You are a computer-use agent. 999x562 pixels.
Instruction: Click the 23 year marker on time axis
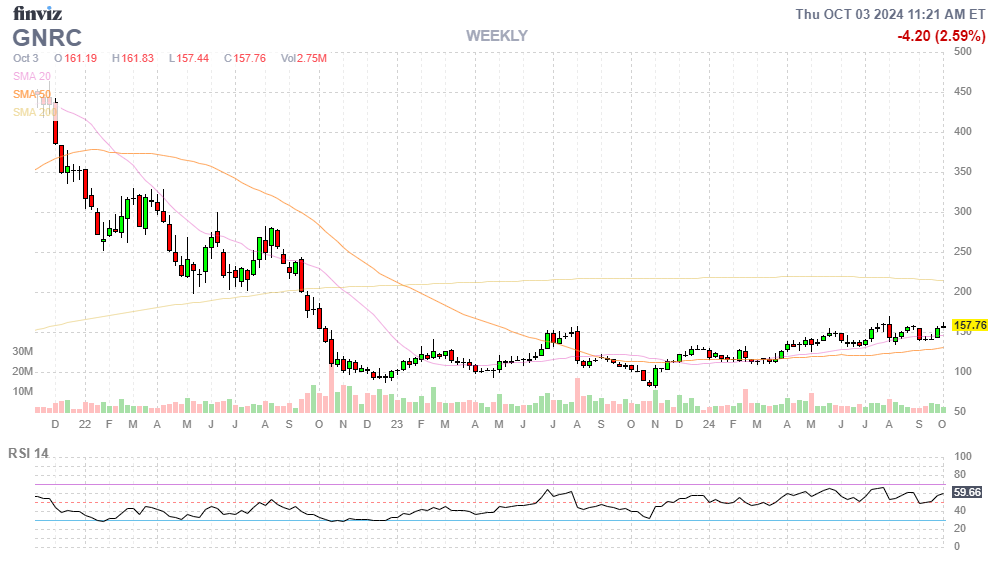pyautogui.click(x=396, y=424)
